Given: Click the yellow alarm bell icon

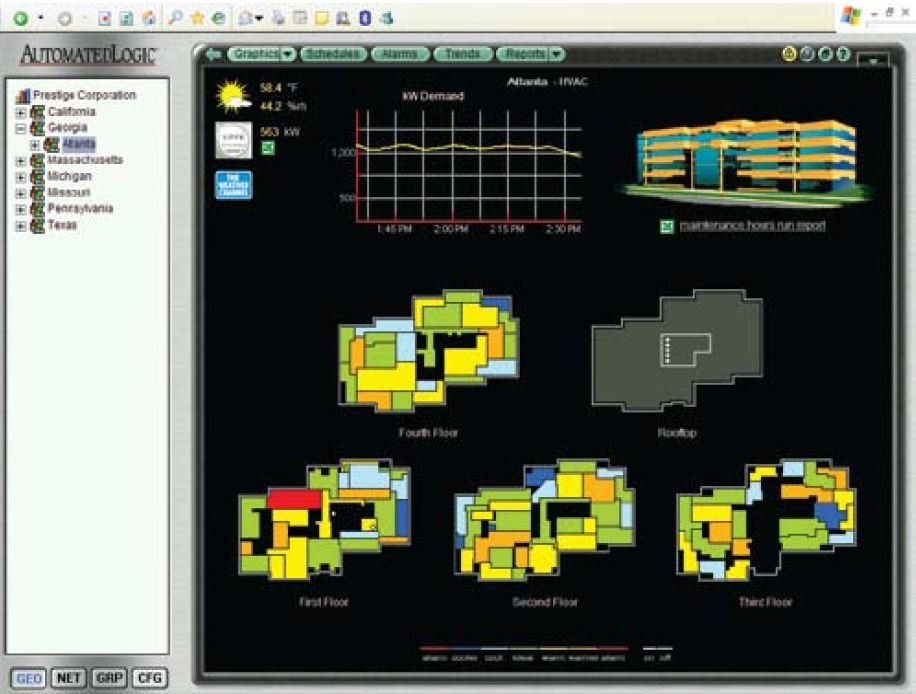Looking at the screenshot, I should click(789, 54).
